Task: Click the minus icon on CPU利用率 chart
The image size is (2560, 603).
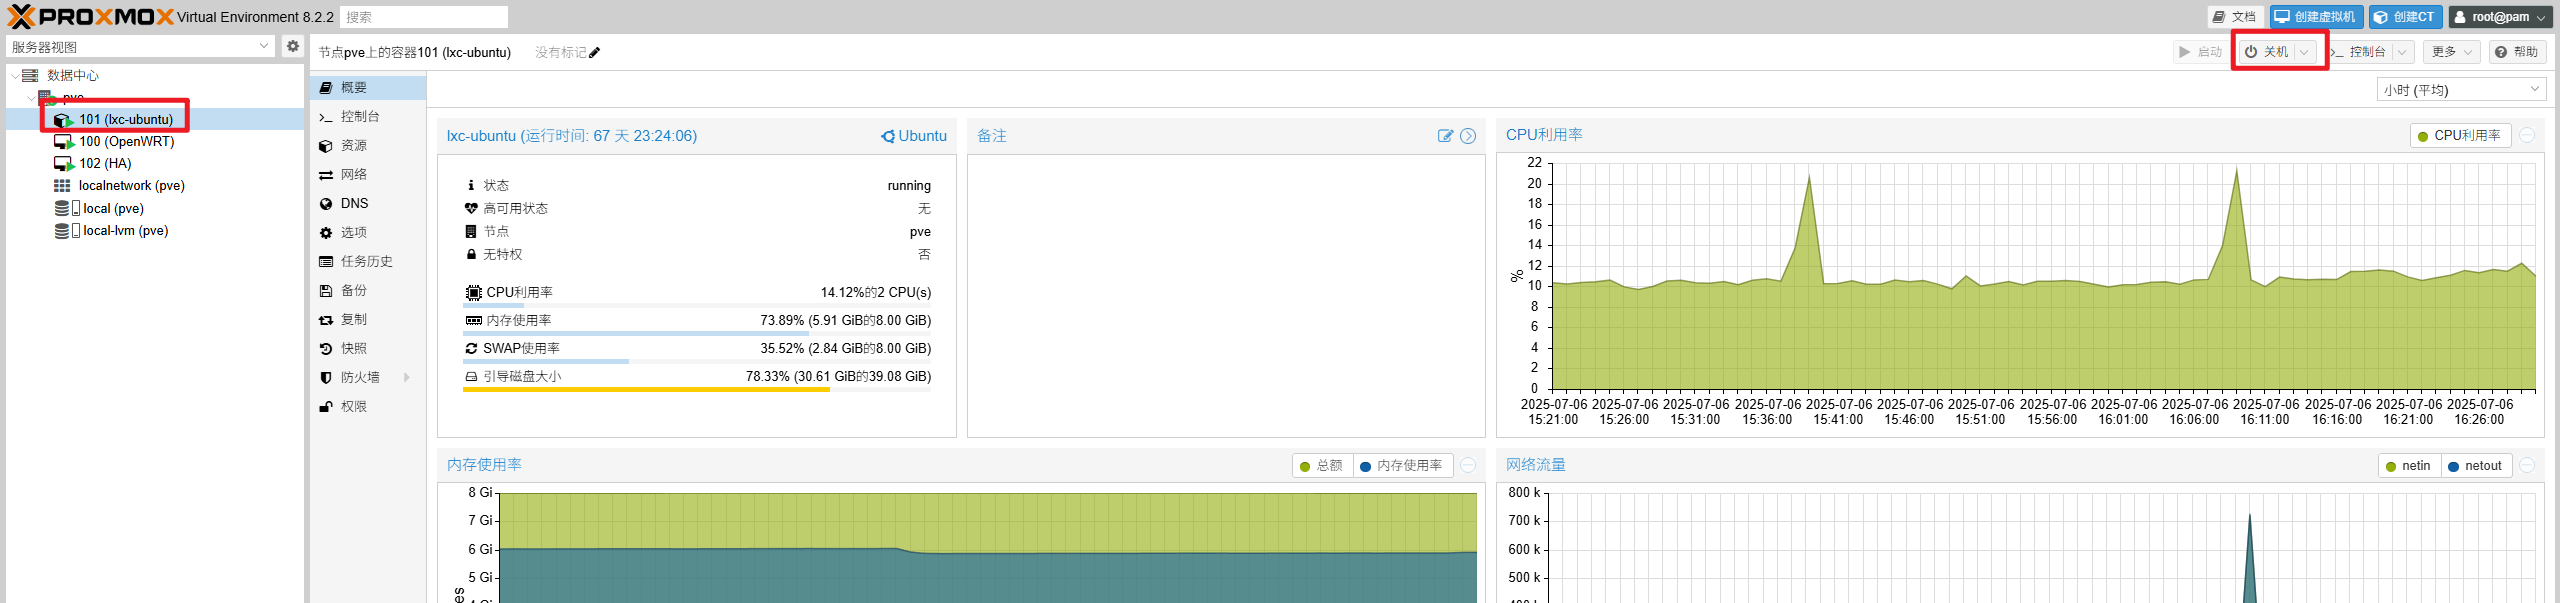Action: coord(2527,135)
